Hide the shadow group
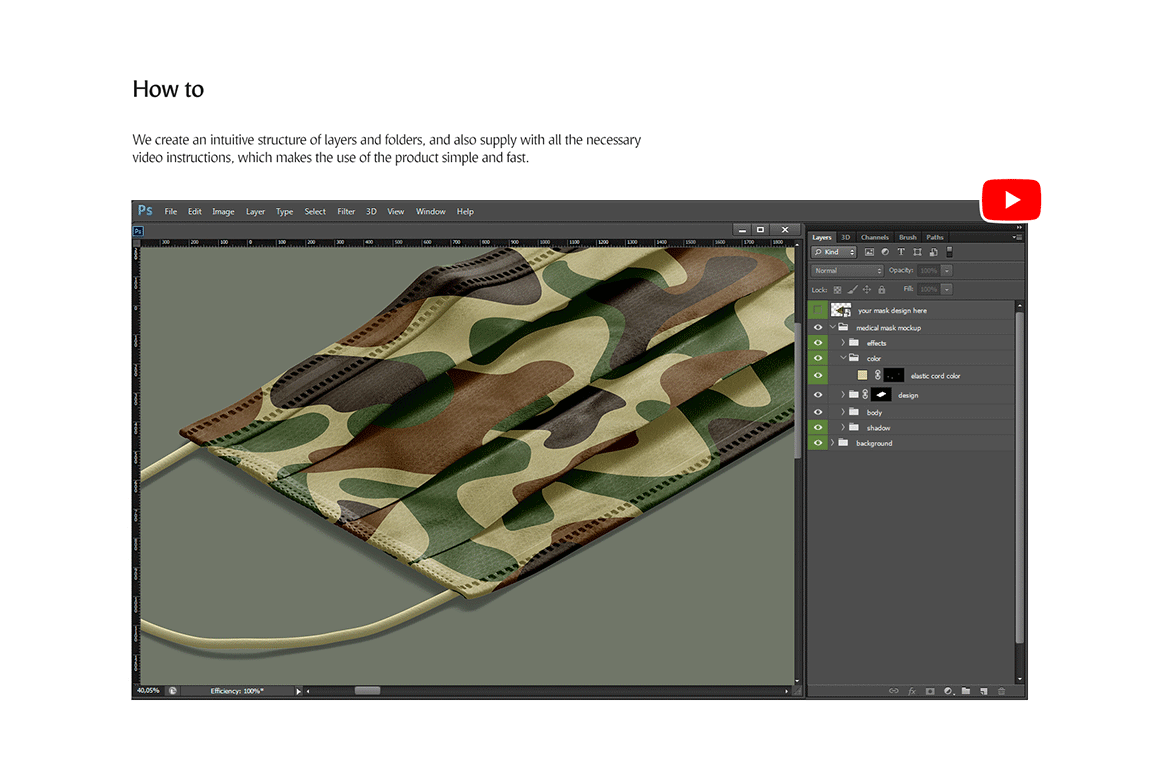 [817, 428]
